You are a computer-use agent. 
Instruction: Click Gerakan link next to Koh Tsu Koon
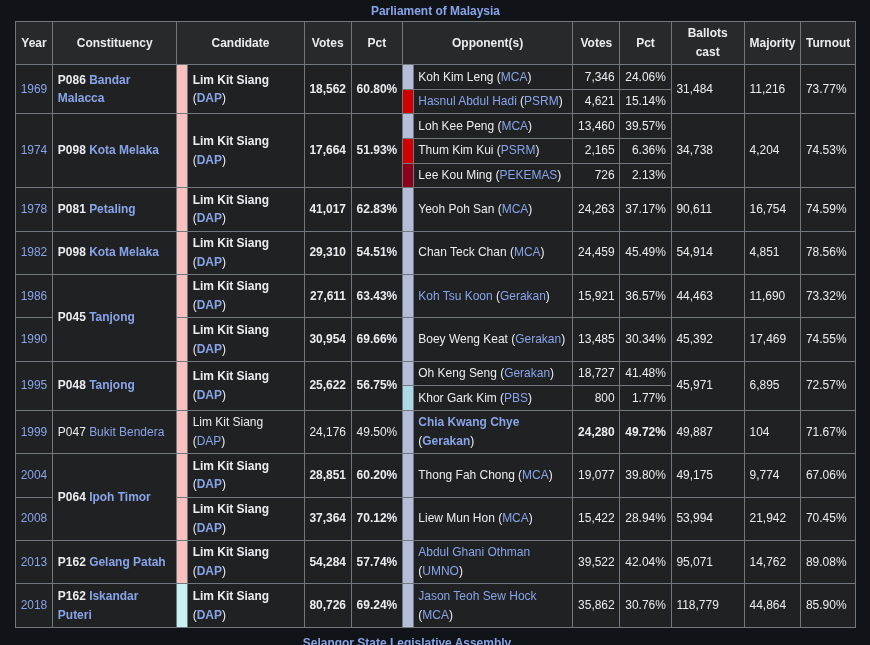(x=523, y=296)
